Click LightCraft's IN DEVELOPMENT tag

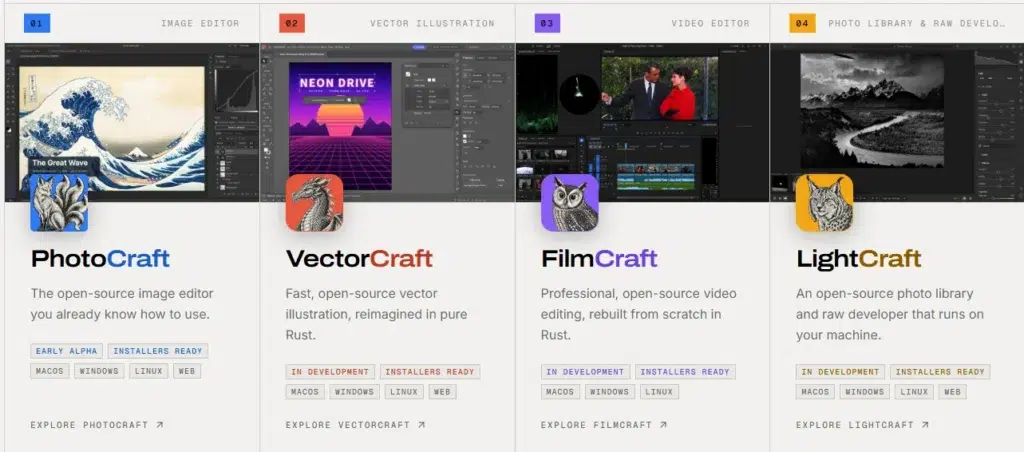coord(840,372)
